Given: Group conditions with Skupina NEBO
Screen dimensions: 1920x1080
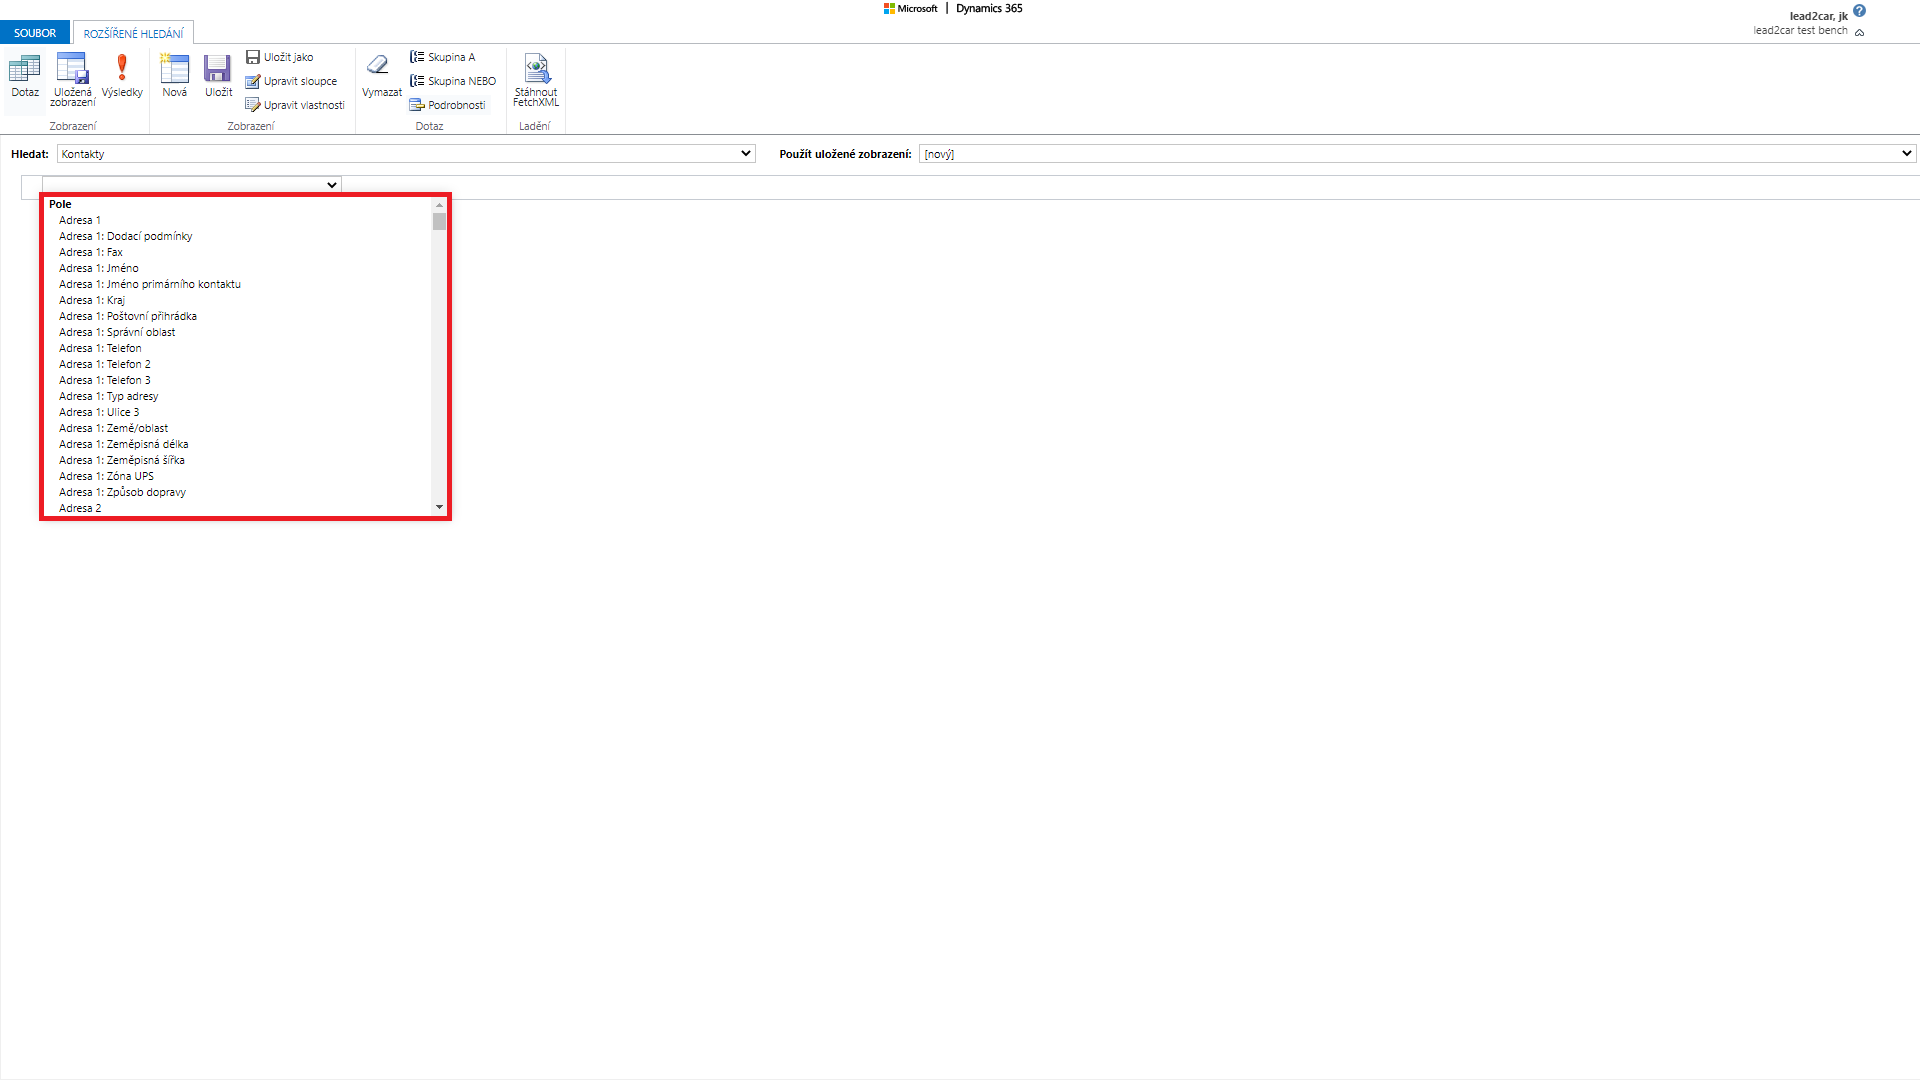Looking at the screenshot, I should point(452,81).
